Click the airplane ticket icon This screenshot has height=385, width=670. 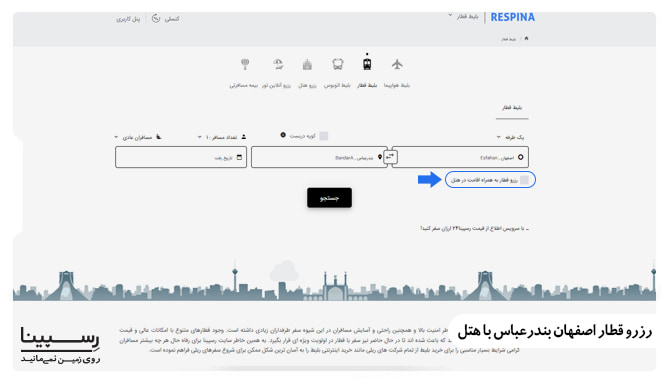[397, 65]
